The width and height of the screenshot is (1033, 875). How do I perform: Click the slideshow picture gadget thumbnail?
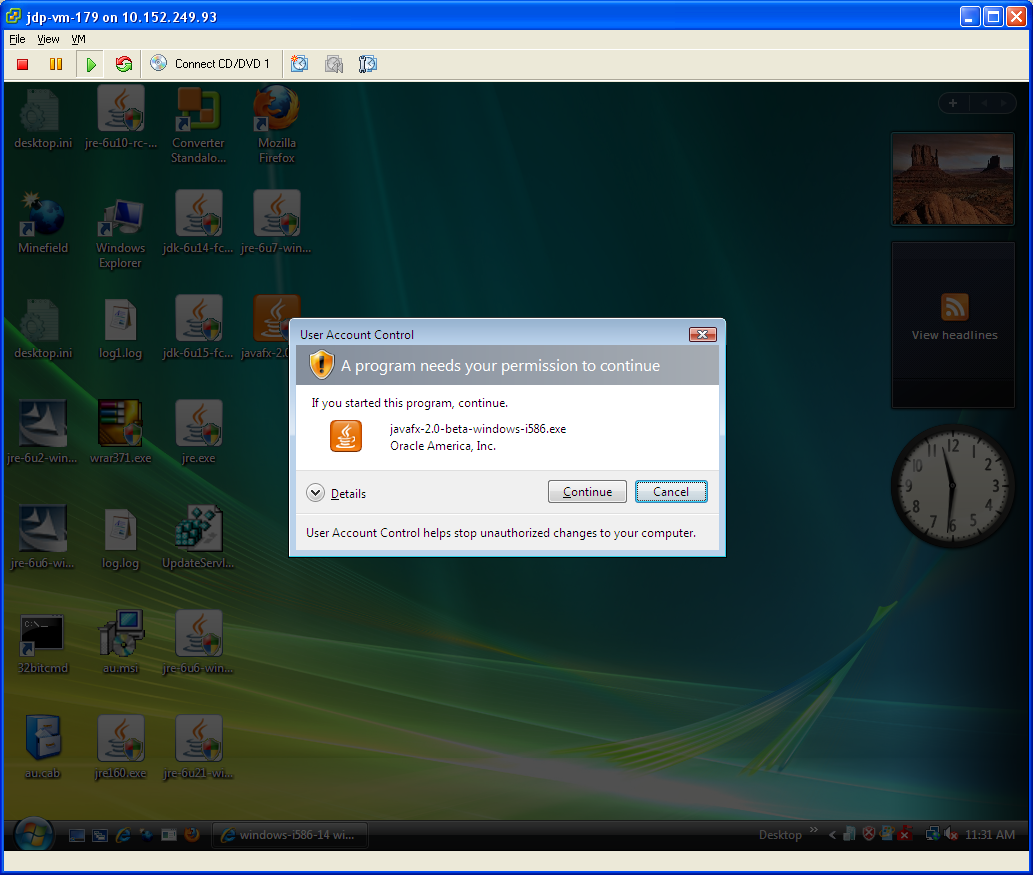953,180
